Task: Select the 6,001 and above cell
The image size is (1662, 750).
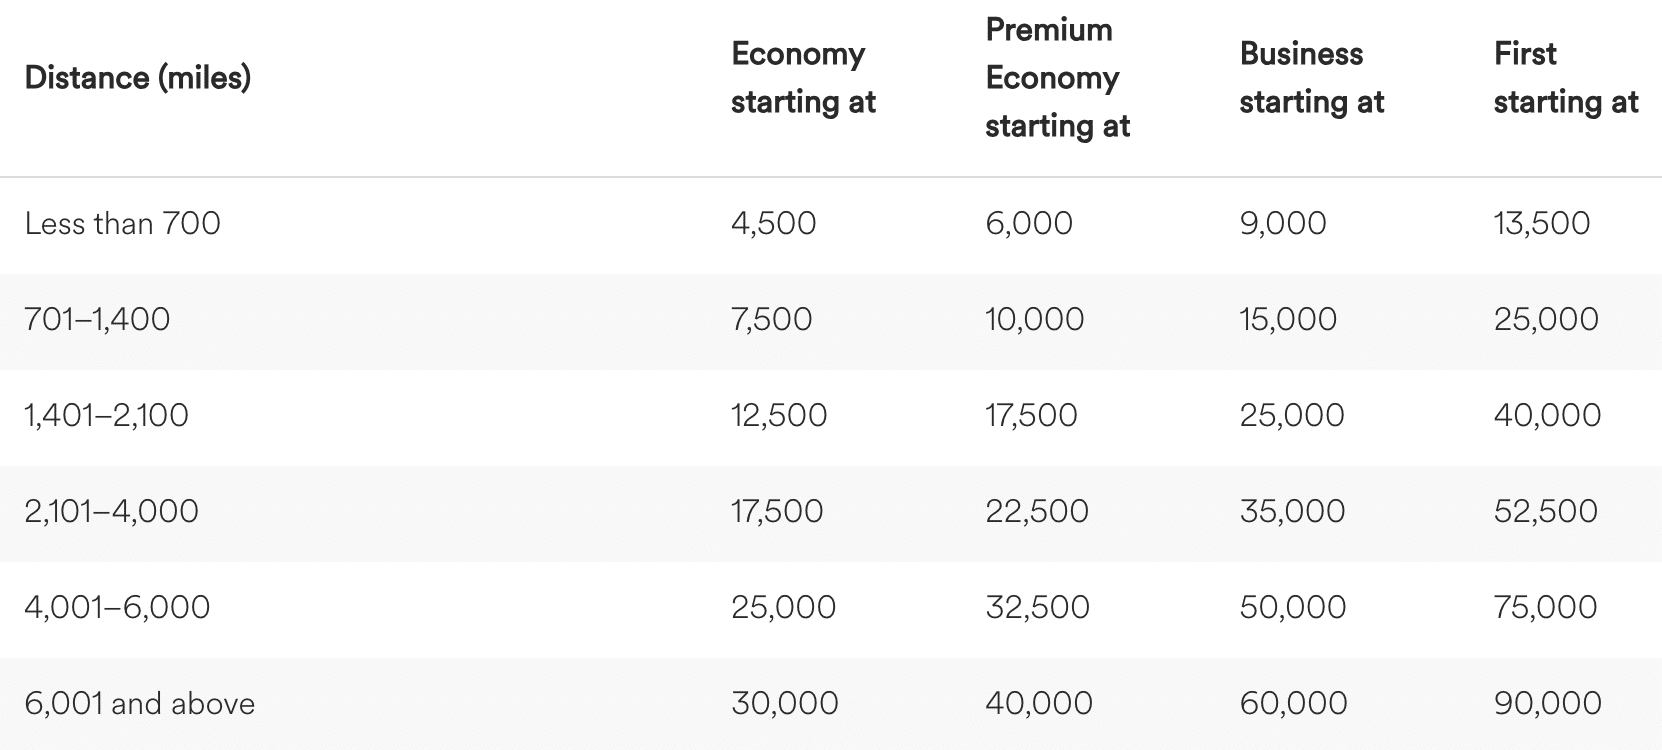Action: click(139, 703)
